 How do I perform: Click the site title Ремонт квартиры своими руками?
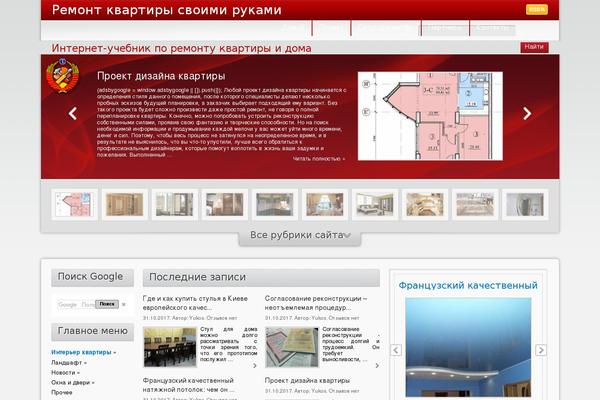coord(167,10)
